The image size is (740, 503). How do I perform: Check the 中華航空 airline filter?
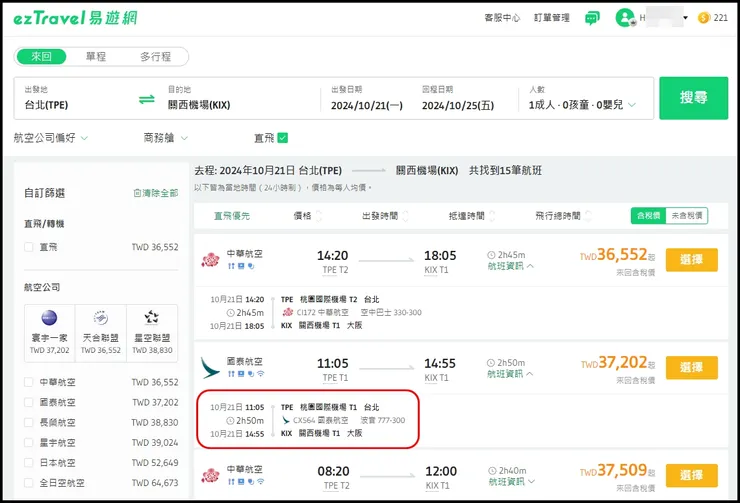point(29,382)
